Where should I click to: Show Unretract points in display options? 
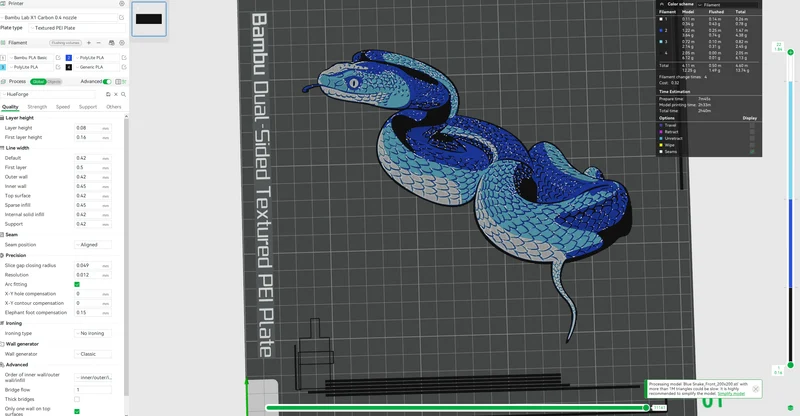(x=752, y=138)
